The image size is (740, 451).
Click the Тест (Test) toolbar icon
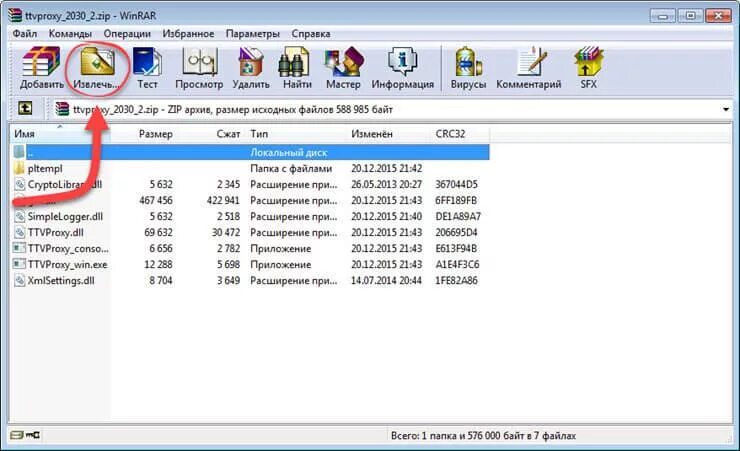[147, 61]
